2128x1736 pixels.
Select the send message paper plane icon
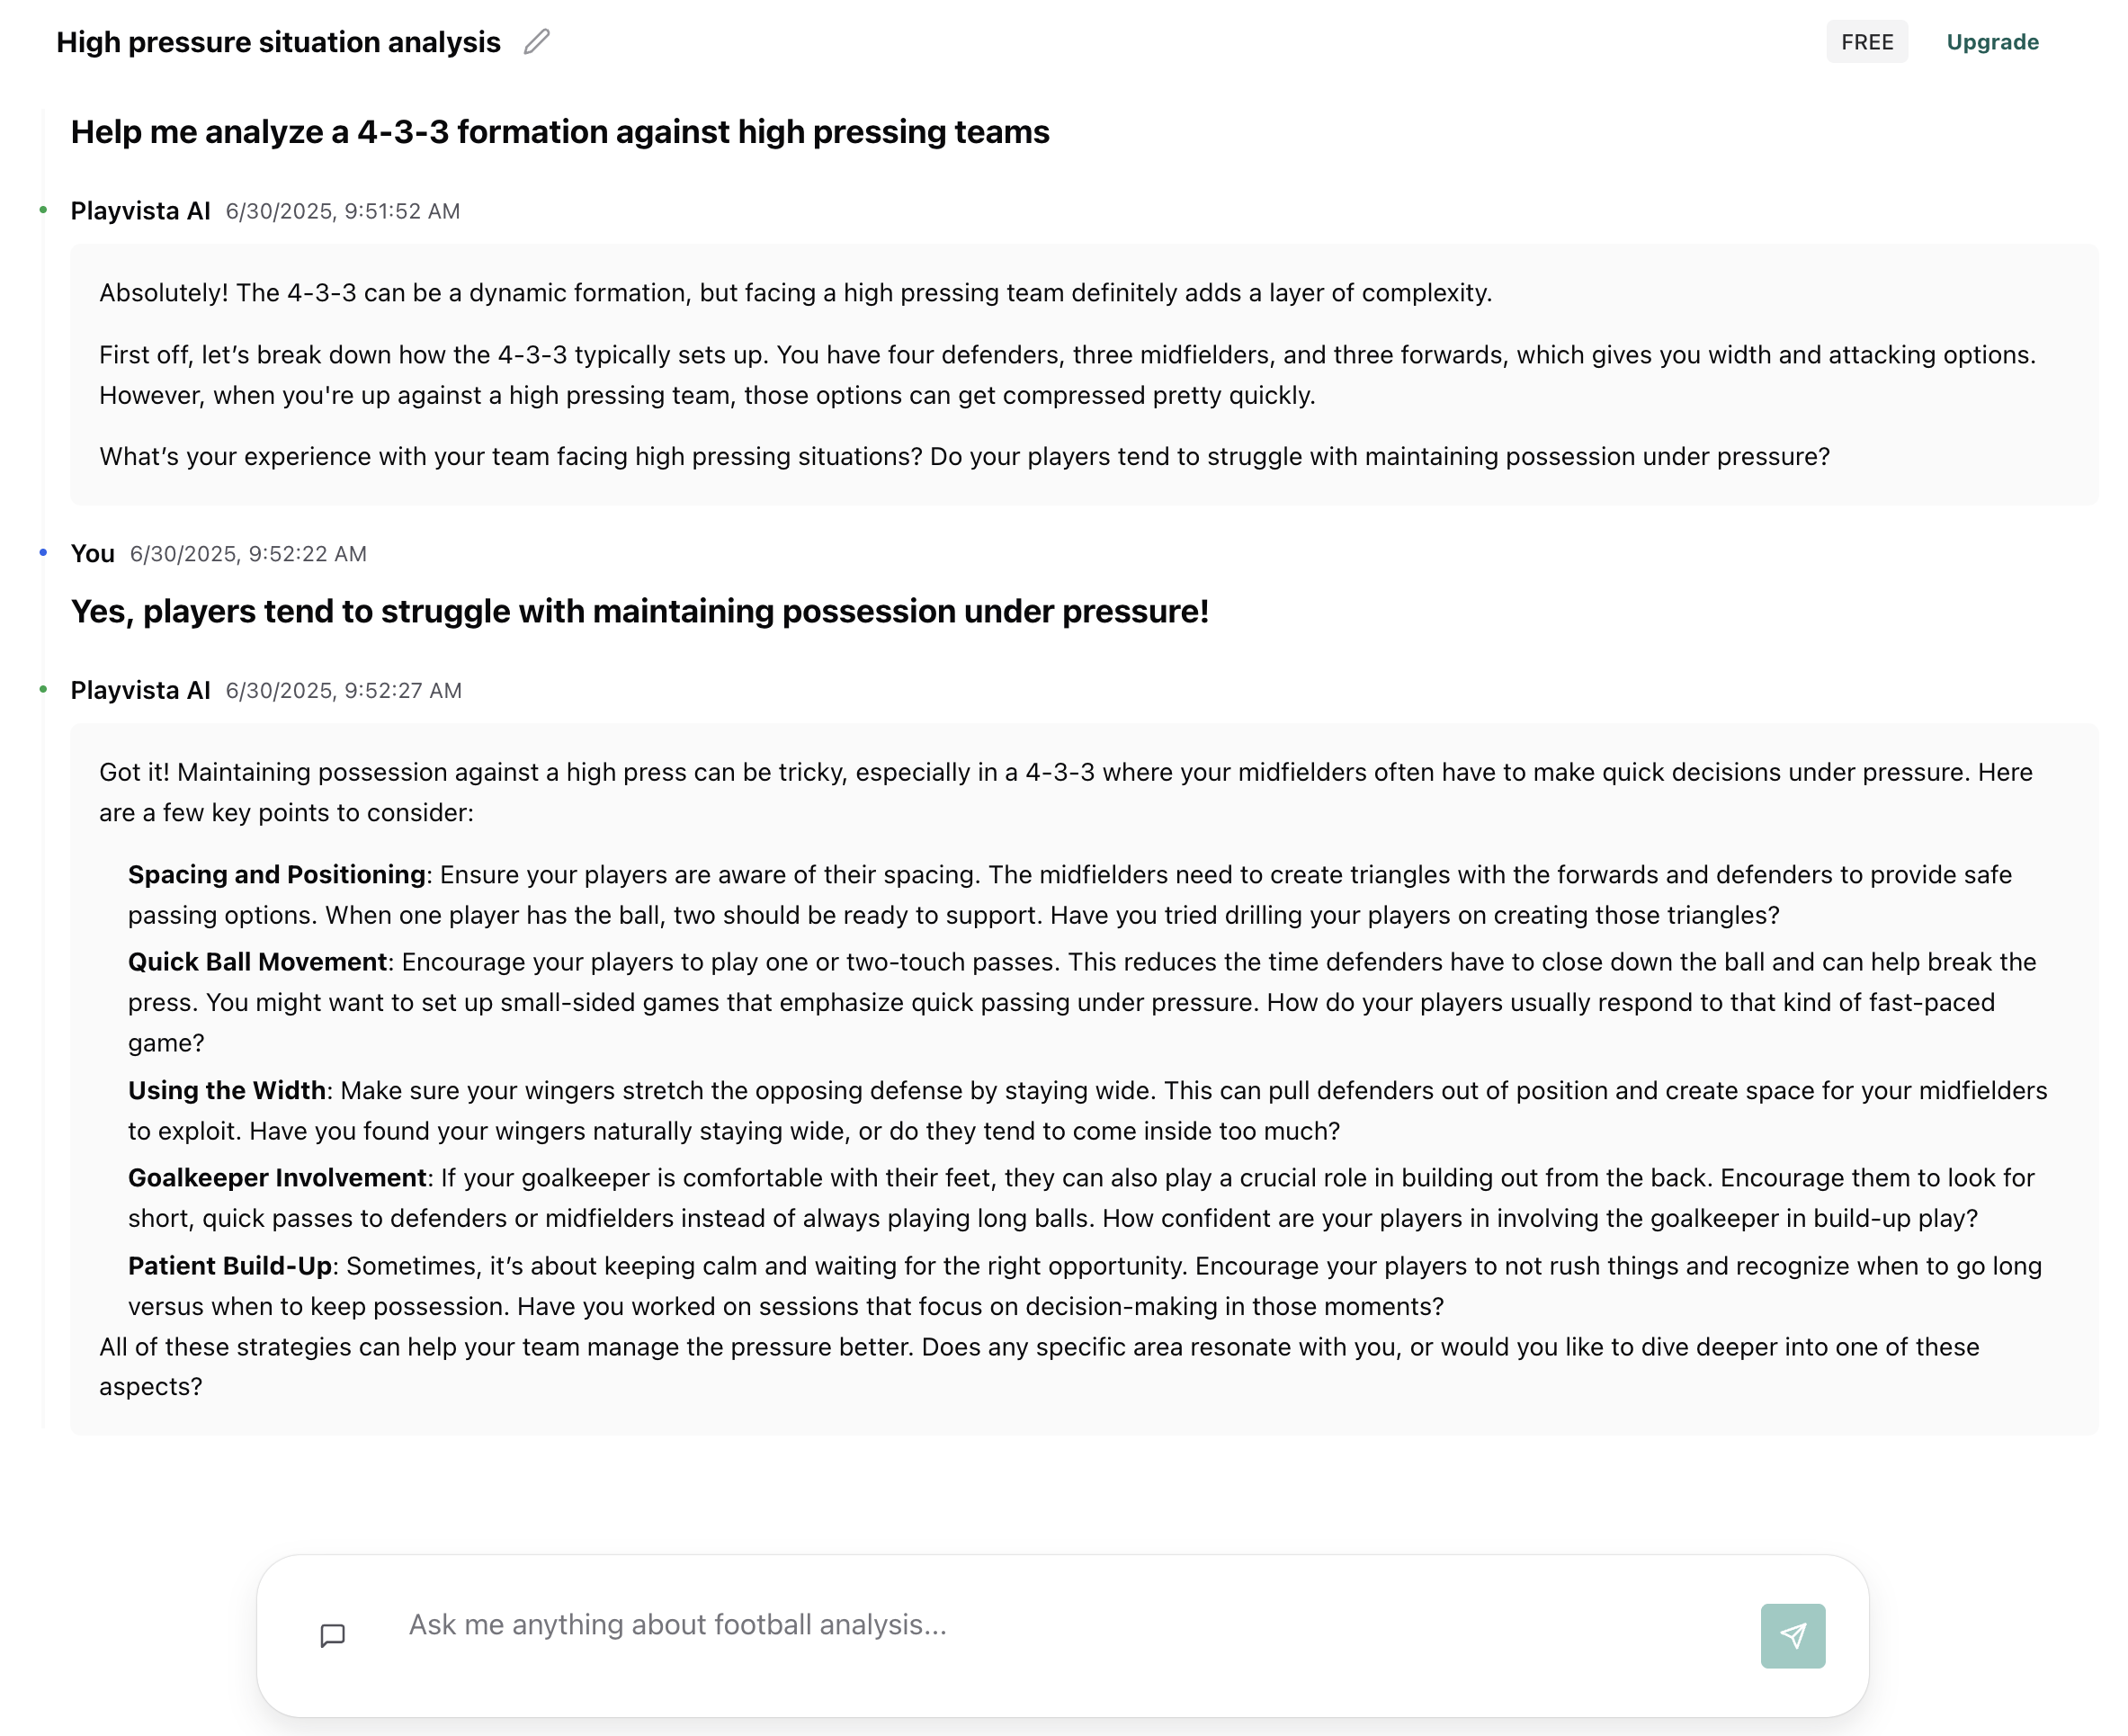[1793, 1634]
